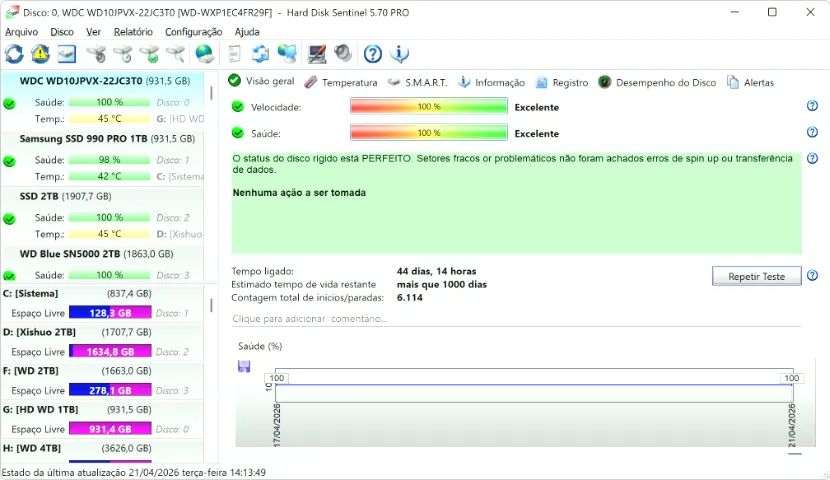Click the report document toolbar icon
This screenshot has width=830, height=480.
click(234, 53)
